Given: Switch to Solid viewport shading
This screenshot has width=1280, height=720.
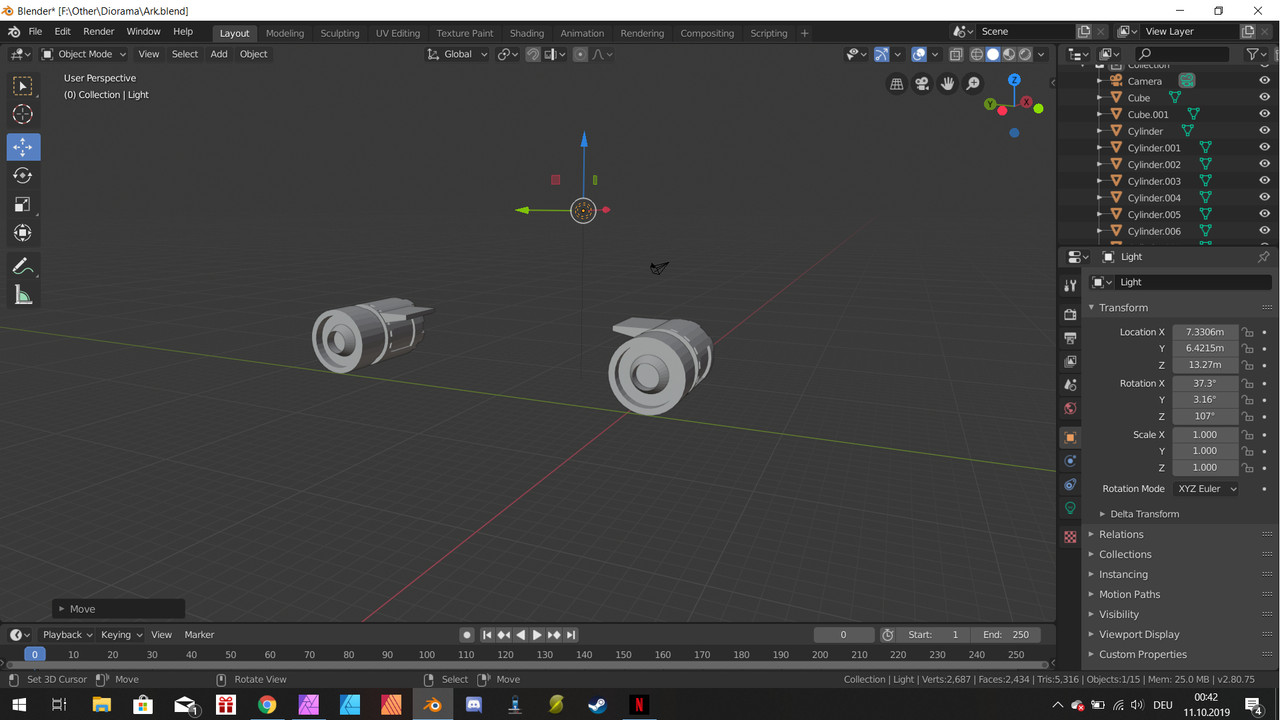Looking at the screenshot, I should 993,54.
